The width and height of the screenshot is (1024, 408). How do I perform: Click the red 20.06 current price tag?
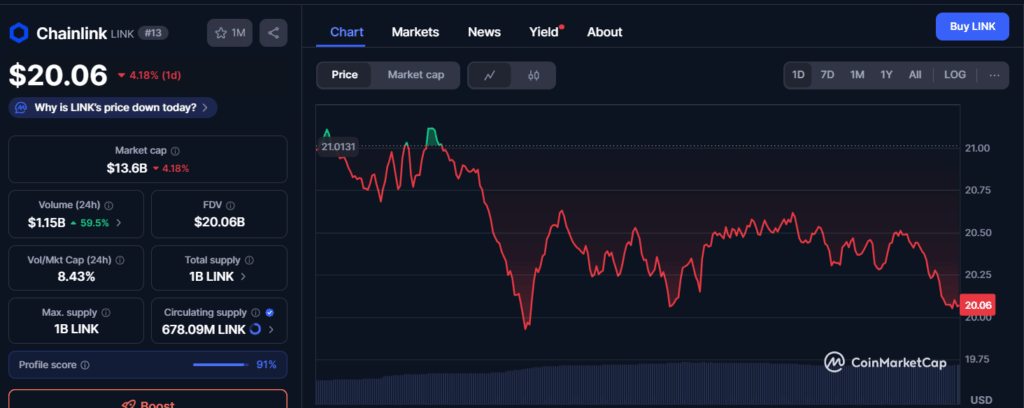point(978,305)
